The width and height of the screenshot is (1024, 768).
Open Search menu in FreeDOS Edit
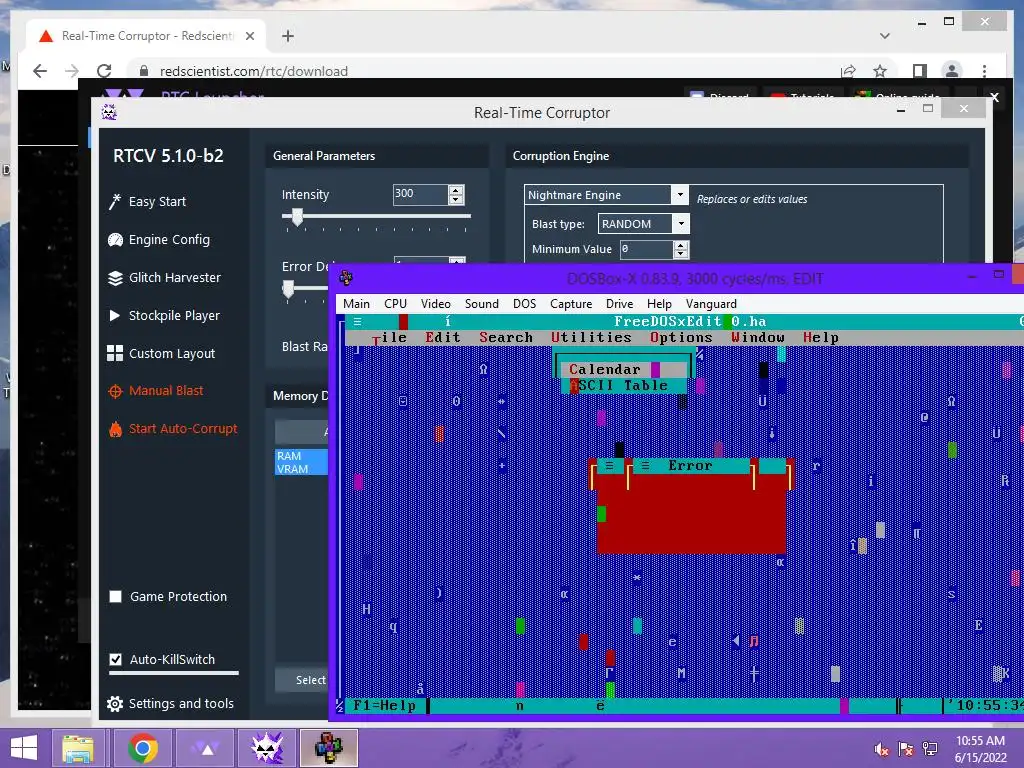(x=506, y=338)
